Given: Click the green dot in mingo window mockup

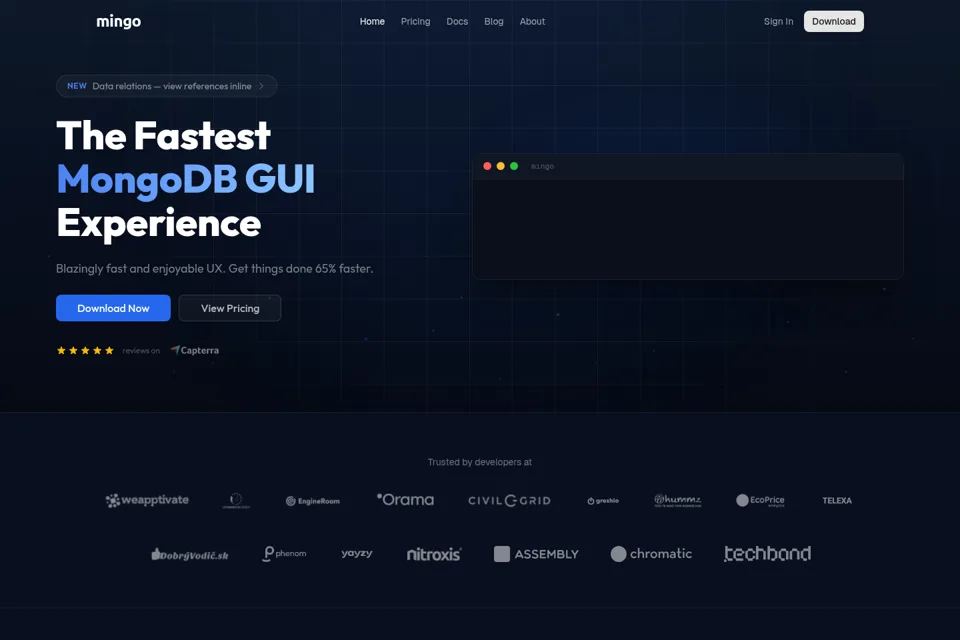Looking at the screenshot, I should (514, 166).
